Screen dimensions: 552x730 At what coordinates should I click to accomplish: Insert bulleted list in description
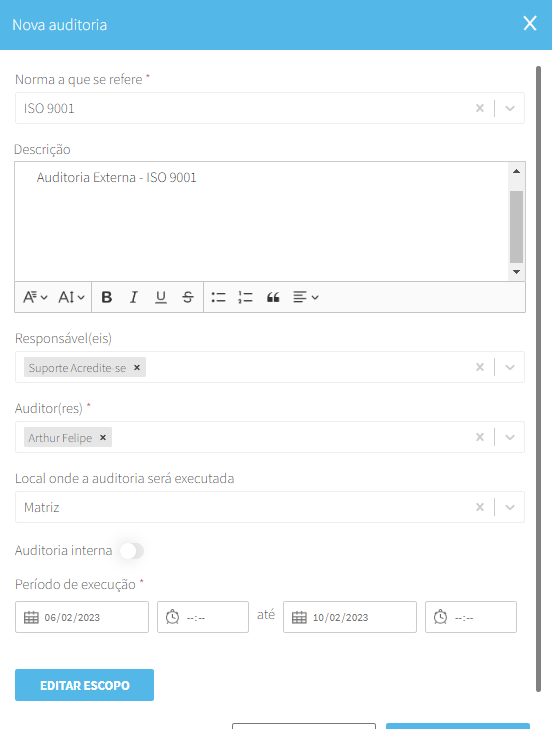(218, 297)
